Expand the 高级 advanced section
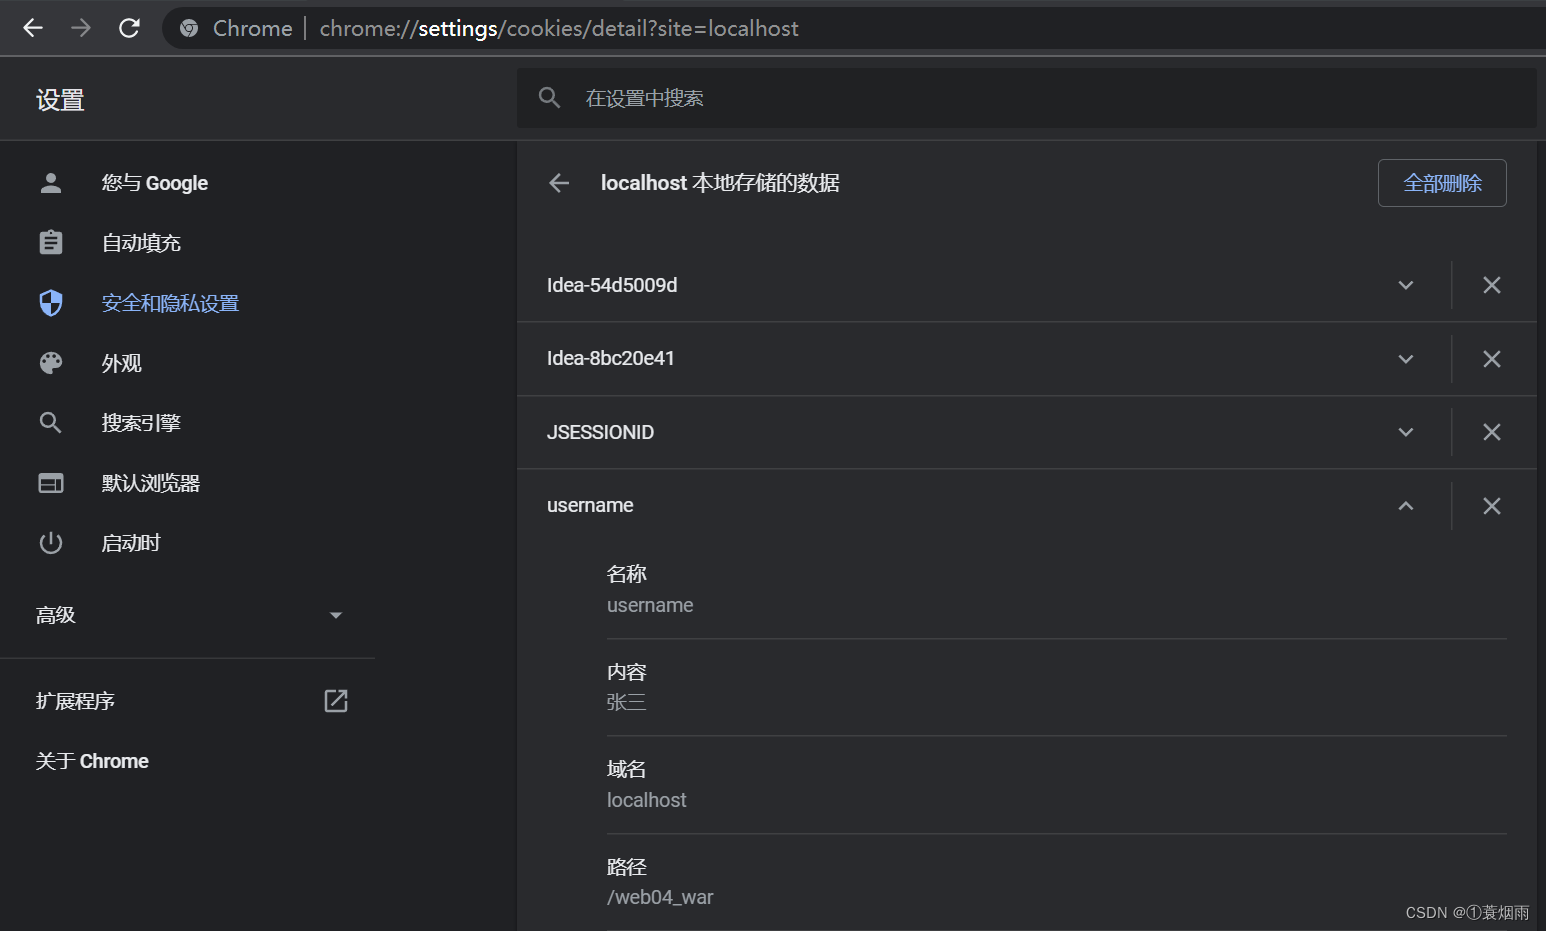The image size is (1546, 931). coord(56,615)
